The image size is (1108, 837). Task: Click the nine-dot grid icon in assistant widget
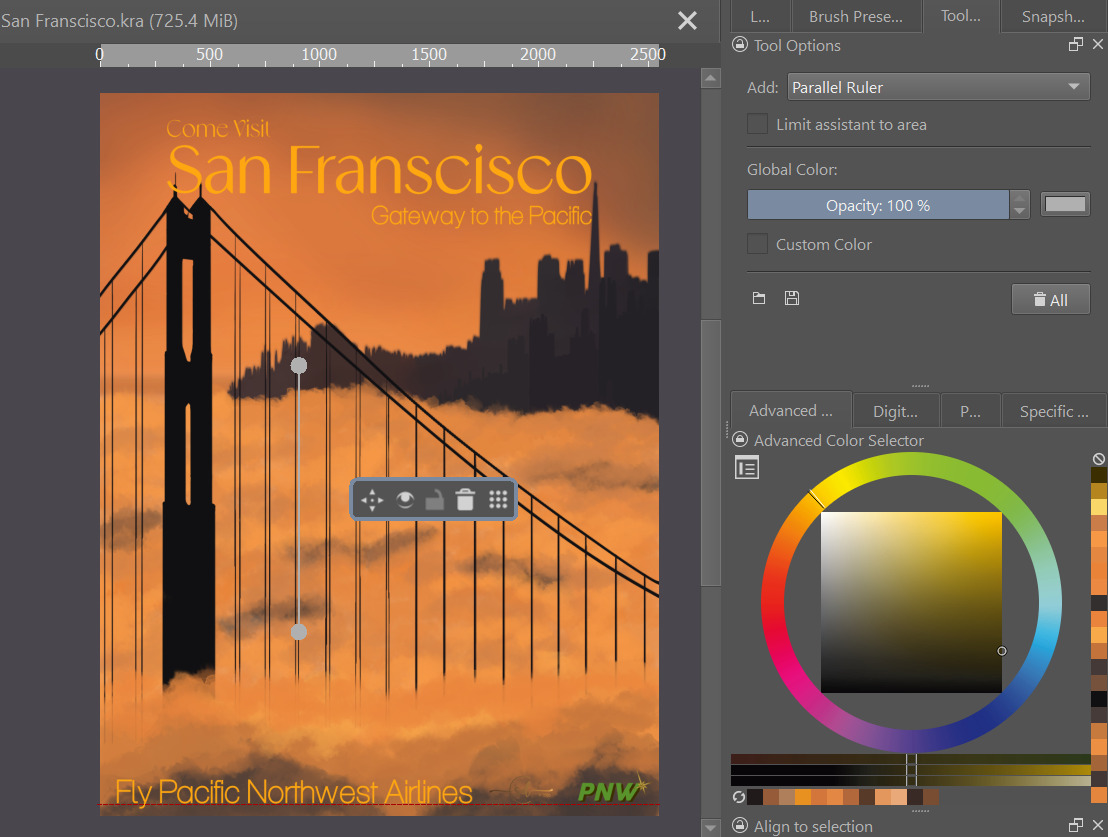(x=498, y=500)
